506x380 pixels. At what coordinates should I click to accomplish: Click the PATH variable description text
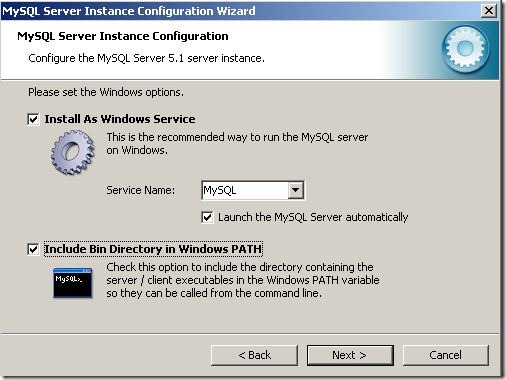point(243,280)
